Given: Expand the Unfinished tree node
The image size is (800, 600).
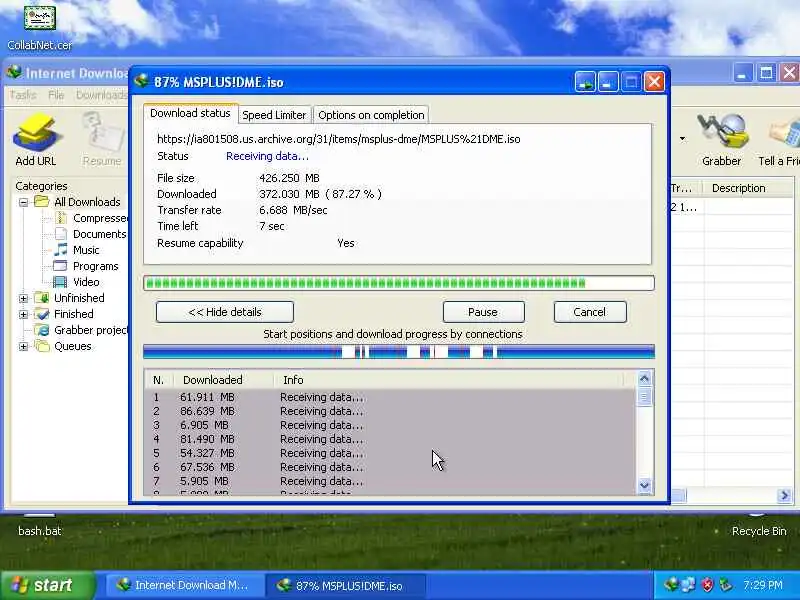Looking at the screenshot, I should 23,298.
